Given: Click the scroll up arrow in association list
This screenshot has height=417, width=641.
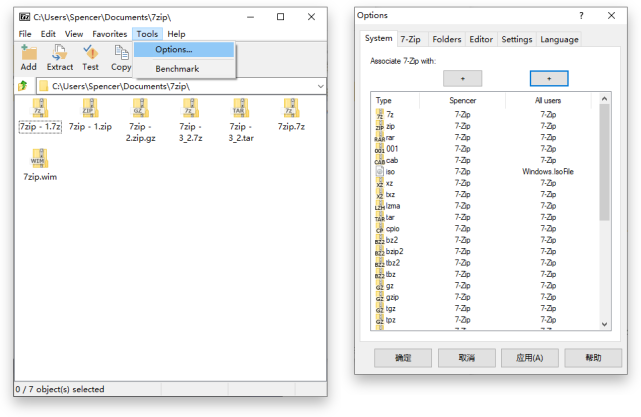Looking at the screenshot, I should [x=605, y=99].
